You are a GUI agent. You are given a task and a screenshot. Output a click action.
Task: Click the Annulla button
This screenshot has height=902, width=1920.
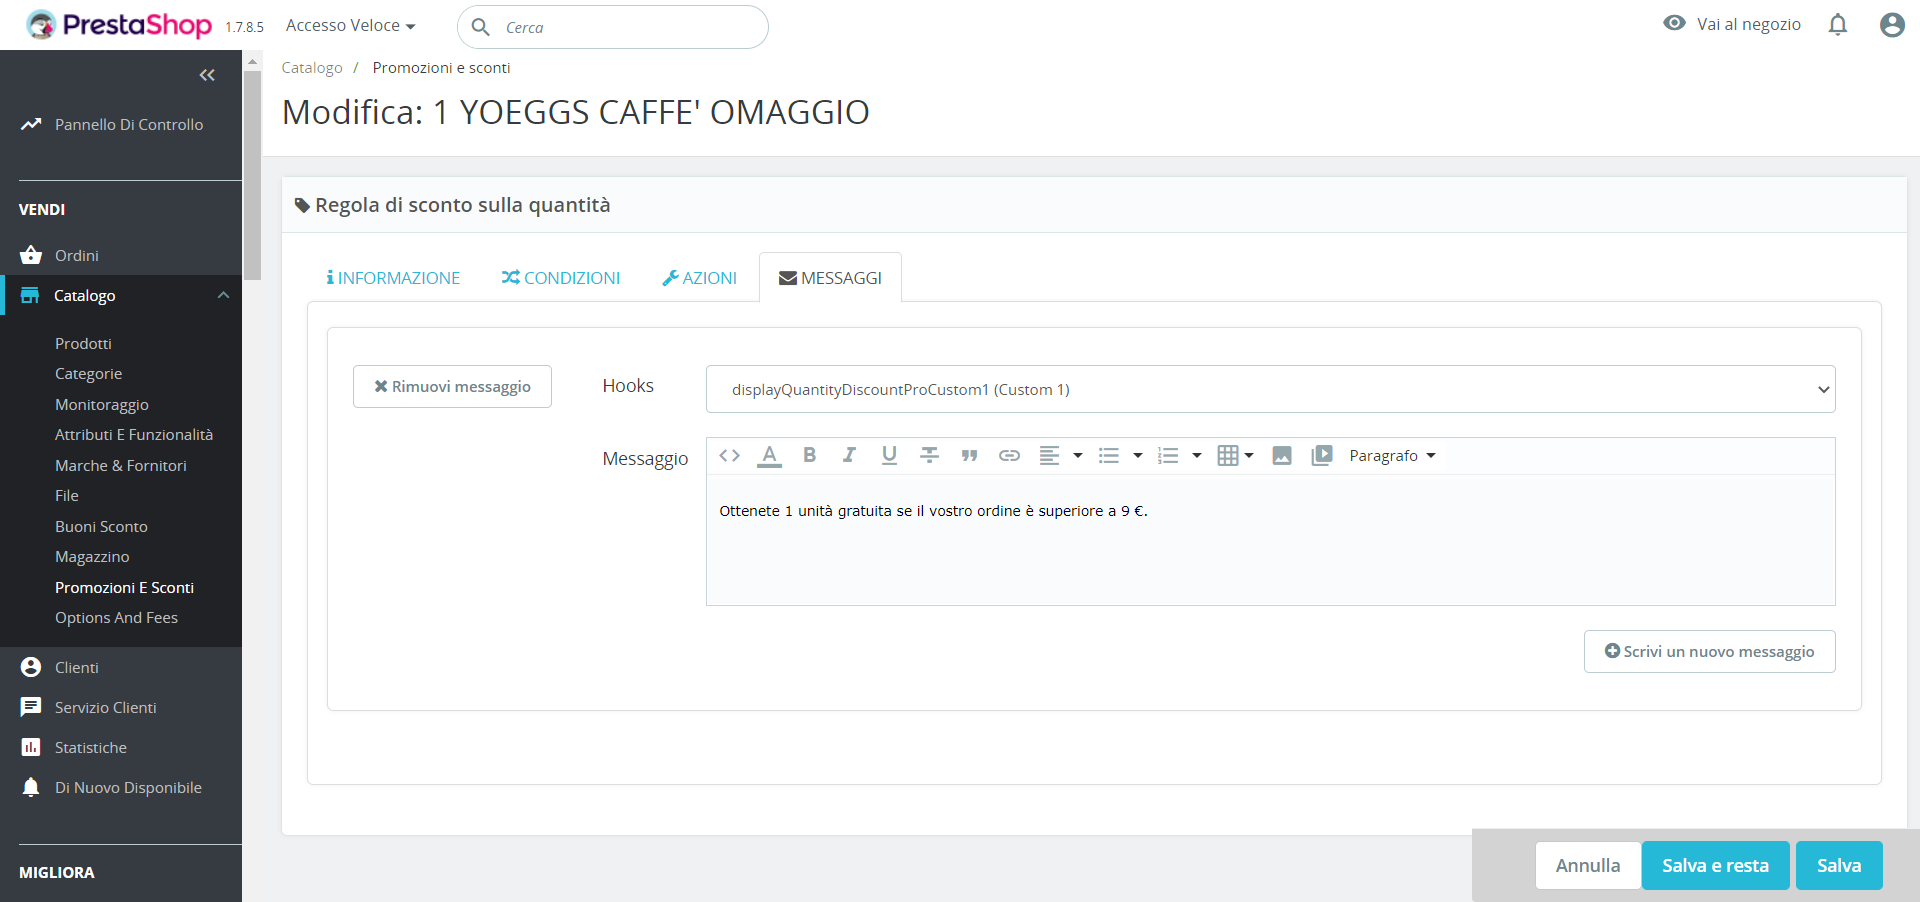coord(1588,866)
